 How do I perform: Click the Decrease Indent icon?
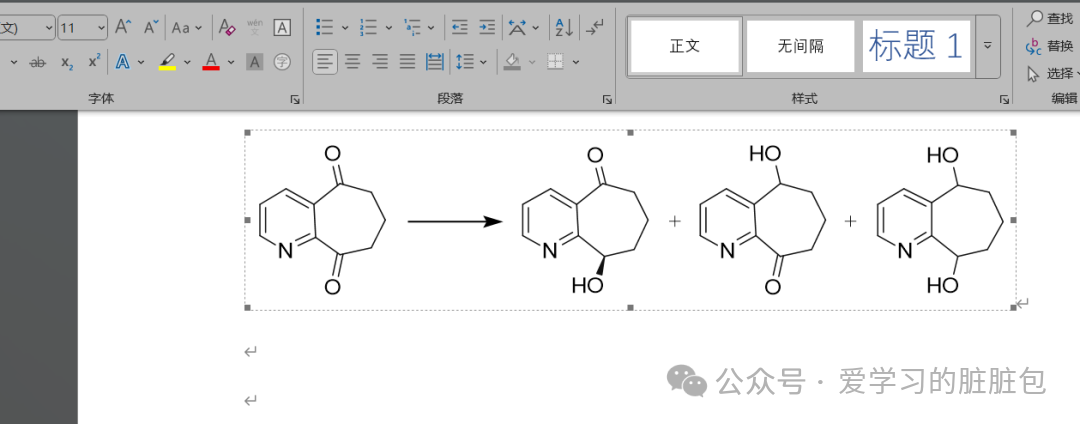click(x=459, y=27)
